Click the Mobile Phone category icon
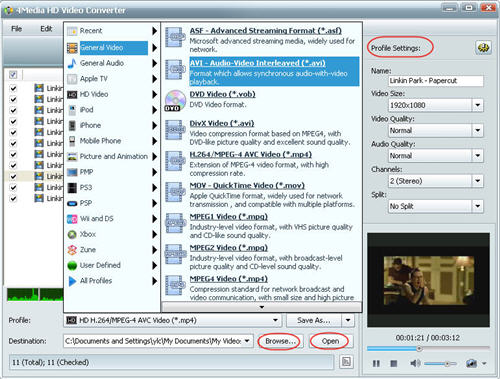The image size is (500, 379). click(72, 141)
